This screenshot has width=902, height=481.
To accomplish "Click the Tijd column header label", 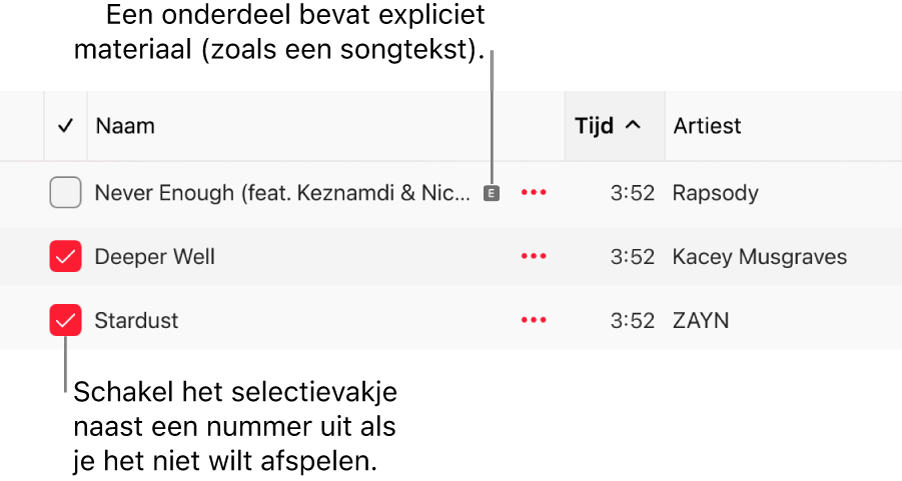I will click(x=594, y=126).
